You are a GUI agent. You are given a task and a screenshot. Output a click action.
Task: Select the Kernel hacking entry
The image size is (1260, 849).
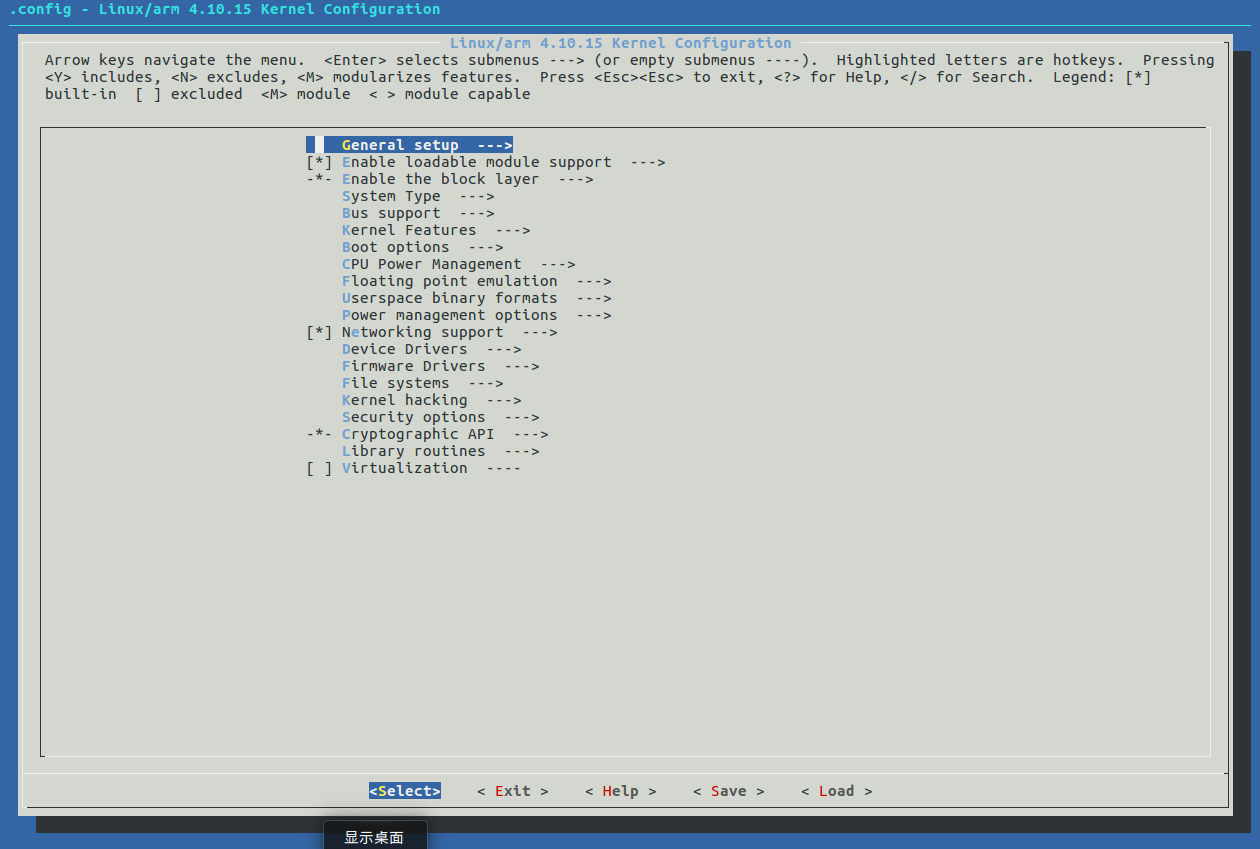pyautogui.click(x=404, y=399)
